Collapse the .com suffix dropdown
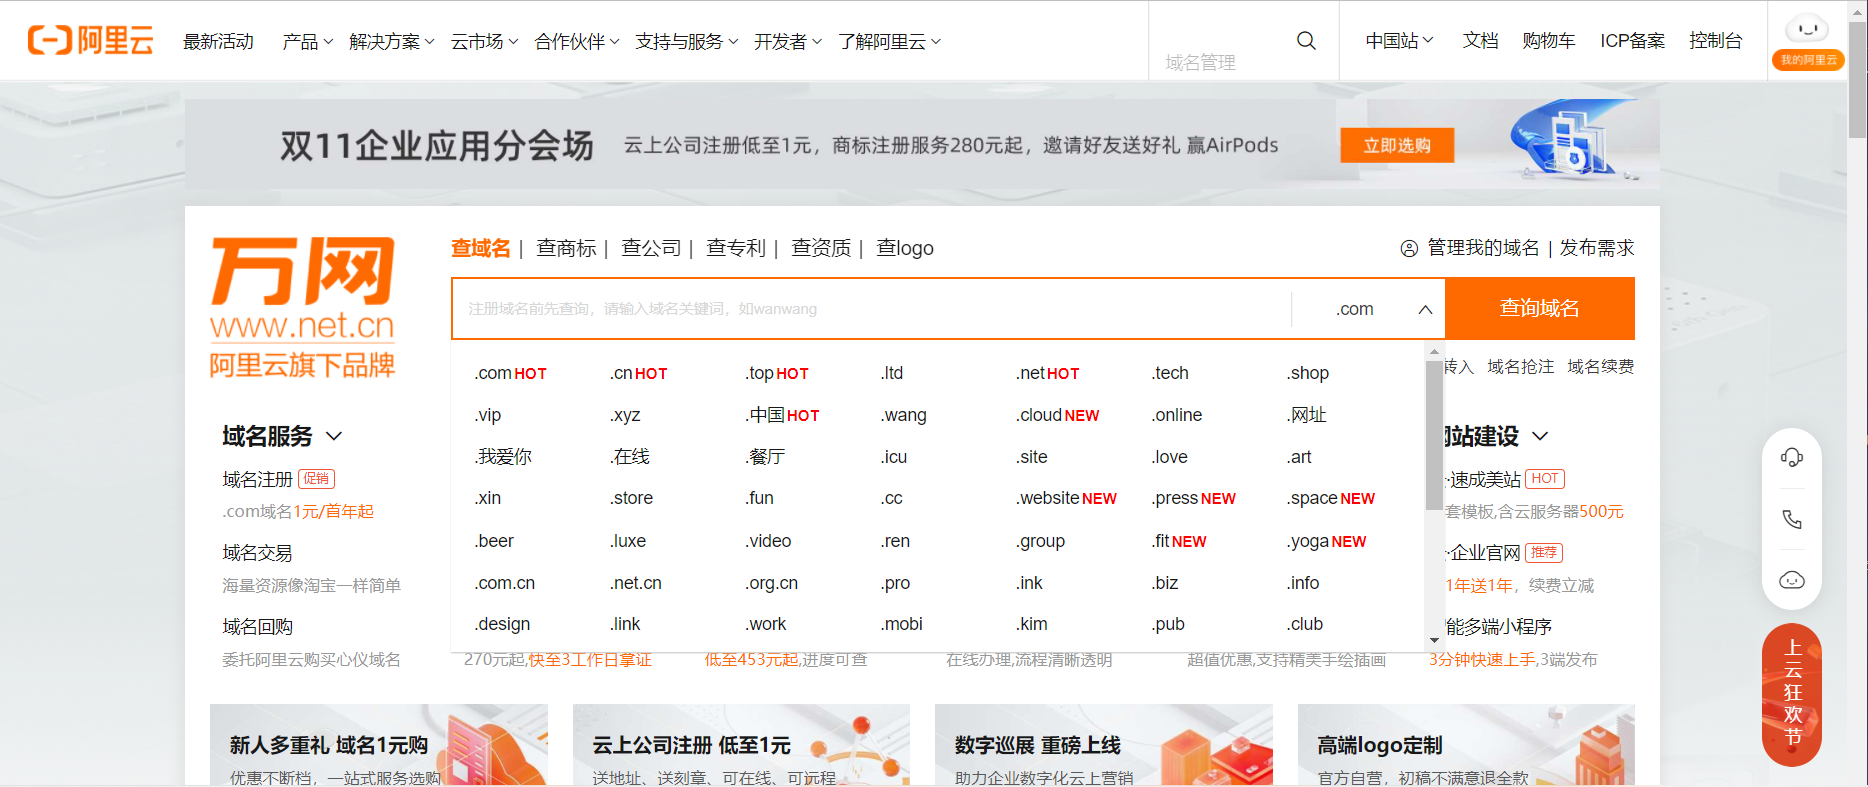 tap(1425, 309)
